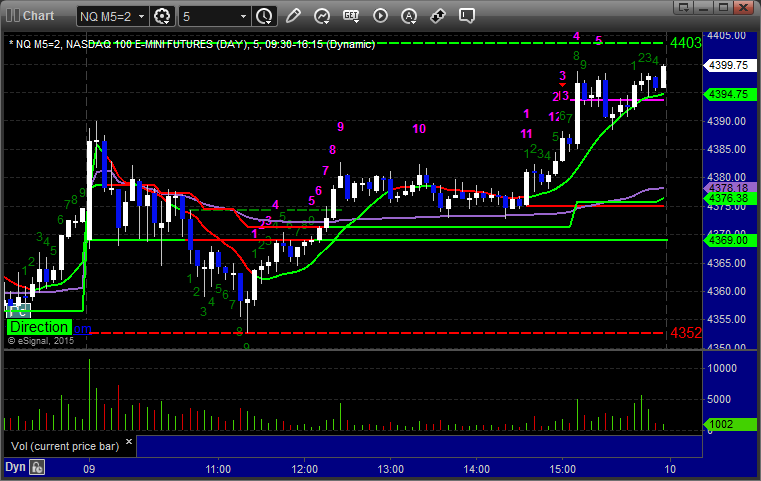This screenshot has width=761, height=481.
Task: Click the Chart window title label
Action: [x=39, y=16]
